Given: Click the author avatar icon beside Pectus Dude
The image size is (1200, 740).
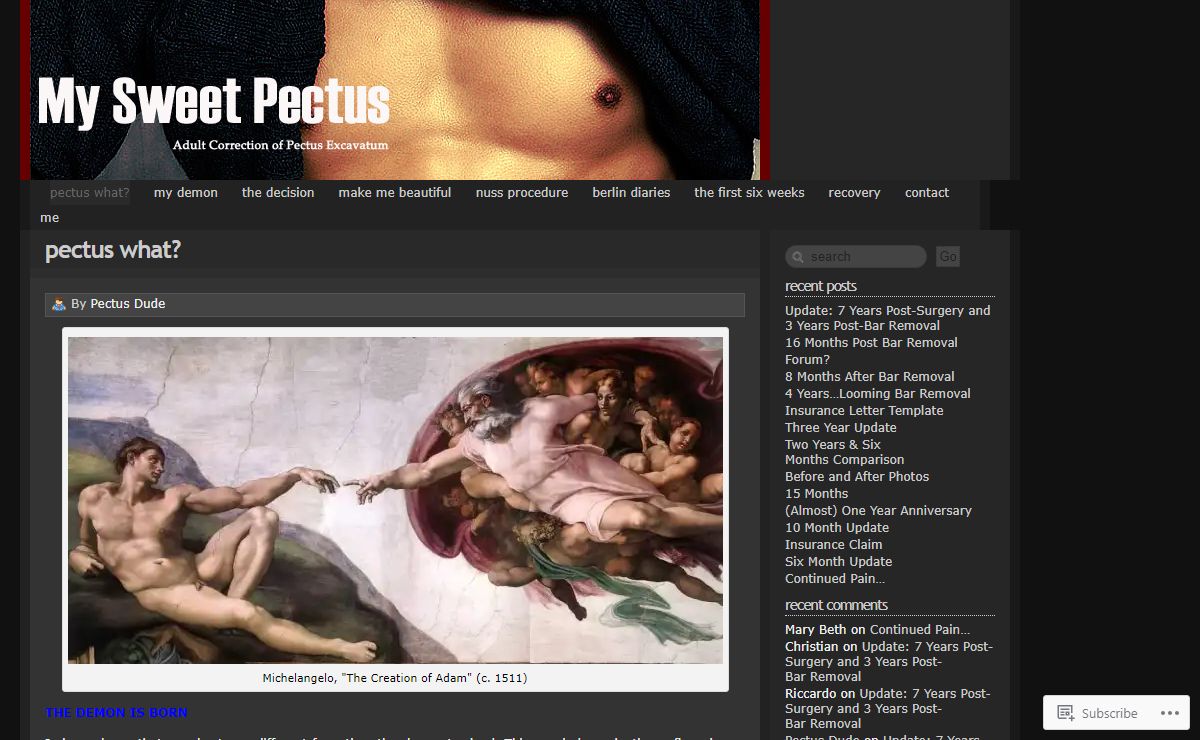Looking at the screenshot, I should 59,304.
